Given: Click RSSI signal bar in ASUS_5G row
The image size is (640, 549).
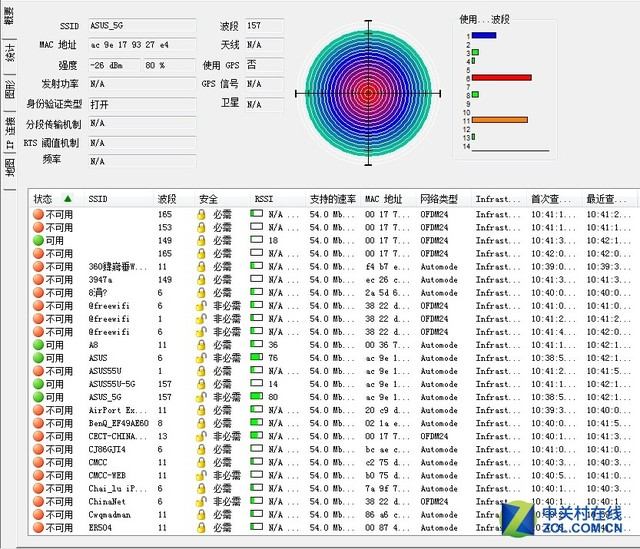Looking at the screenshot, I should coord(256,396).
